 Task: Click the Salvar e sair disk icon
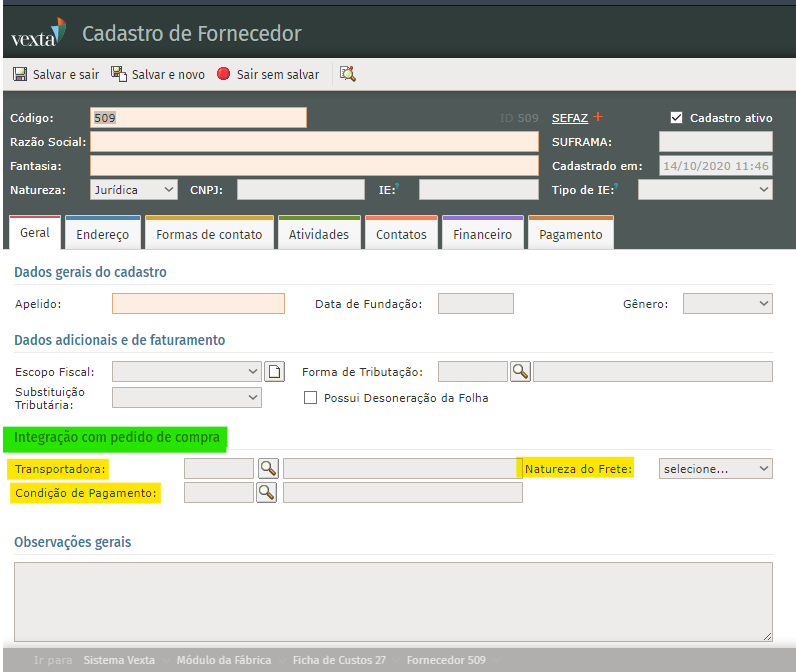pyautogui.click(x=19, y=74)
